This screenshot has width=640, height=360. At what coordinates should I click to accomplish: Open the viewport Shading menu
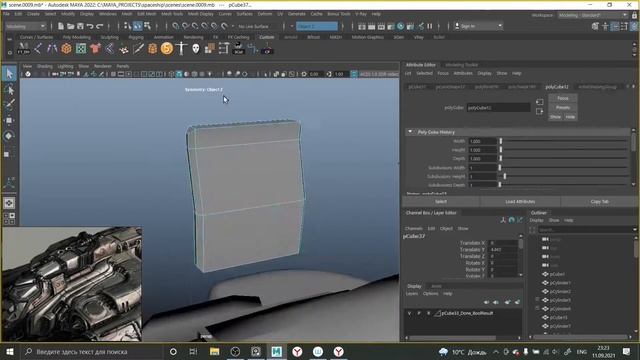click(x=44, y=66)
